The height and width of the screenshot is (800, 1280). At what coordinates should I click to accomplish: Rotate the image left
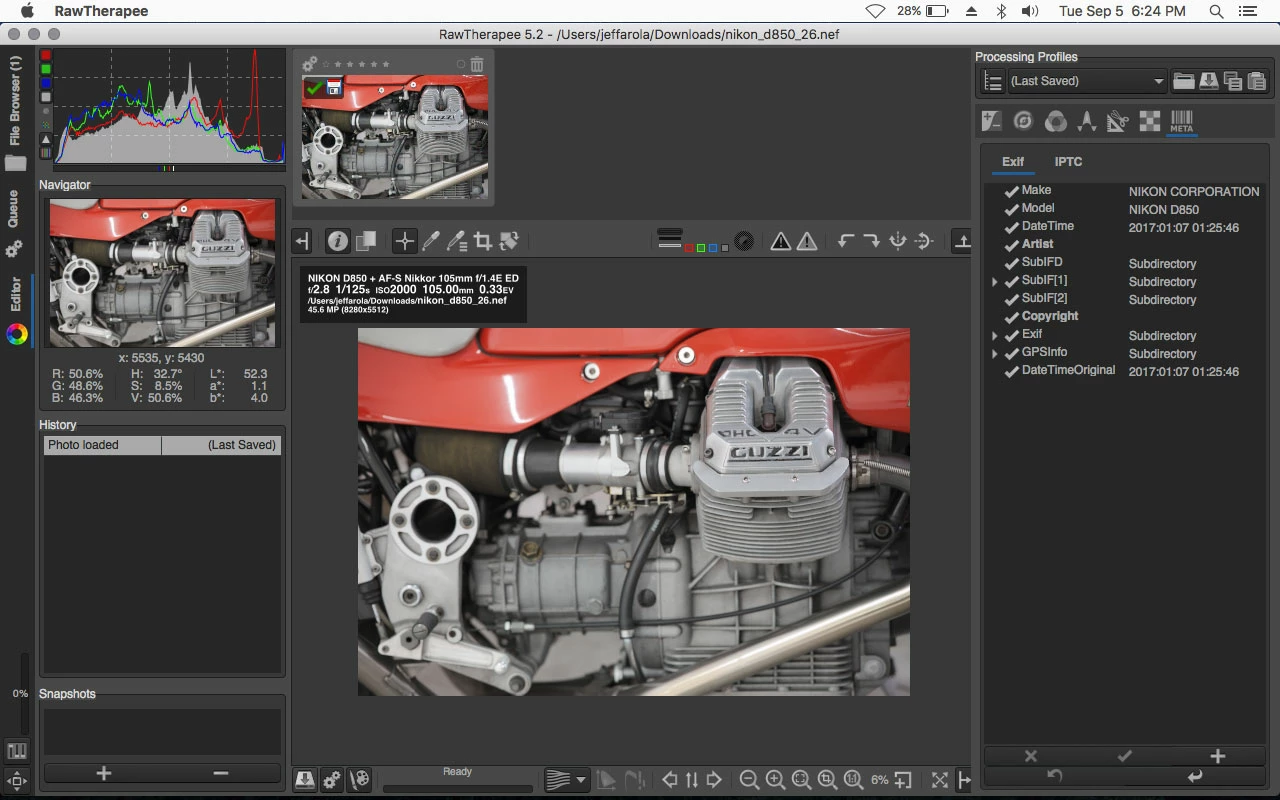coord(846,241)
